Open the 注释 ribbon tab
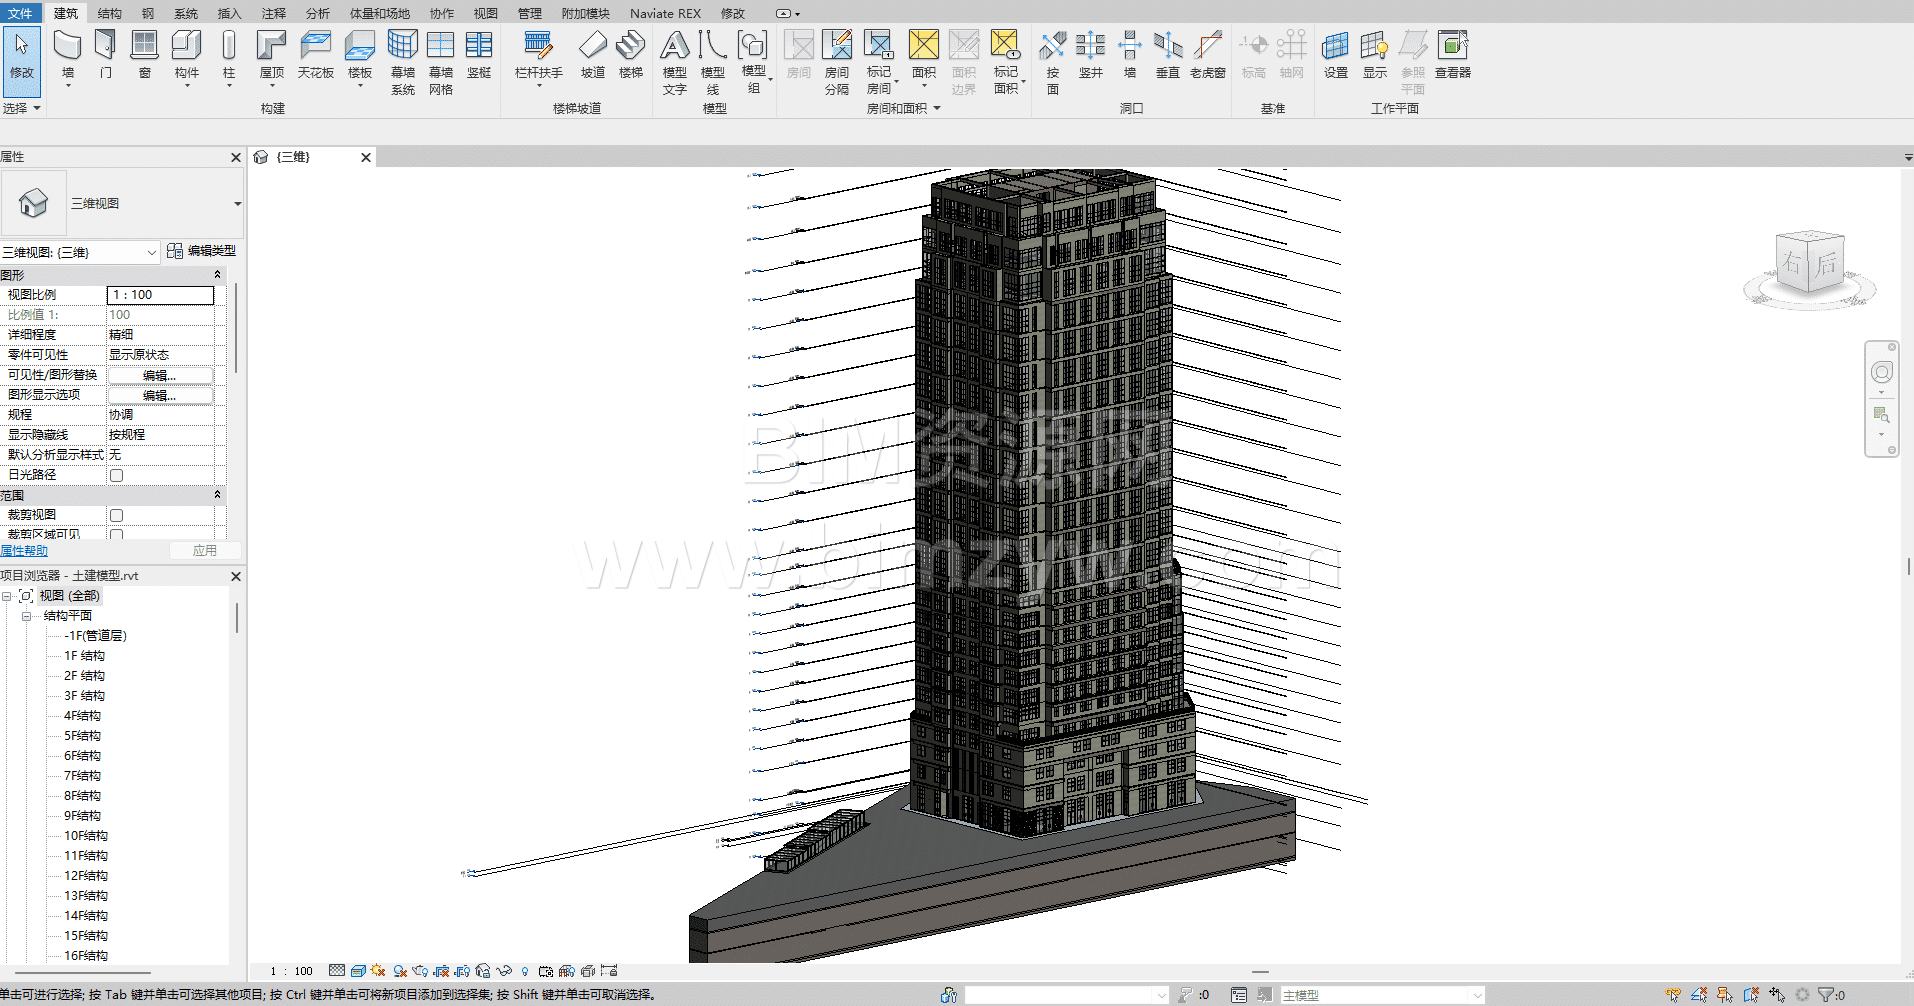1914x1006 pixels. 274,13
